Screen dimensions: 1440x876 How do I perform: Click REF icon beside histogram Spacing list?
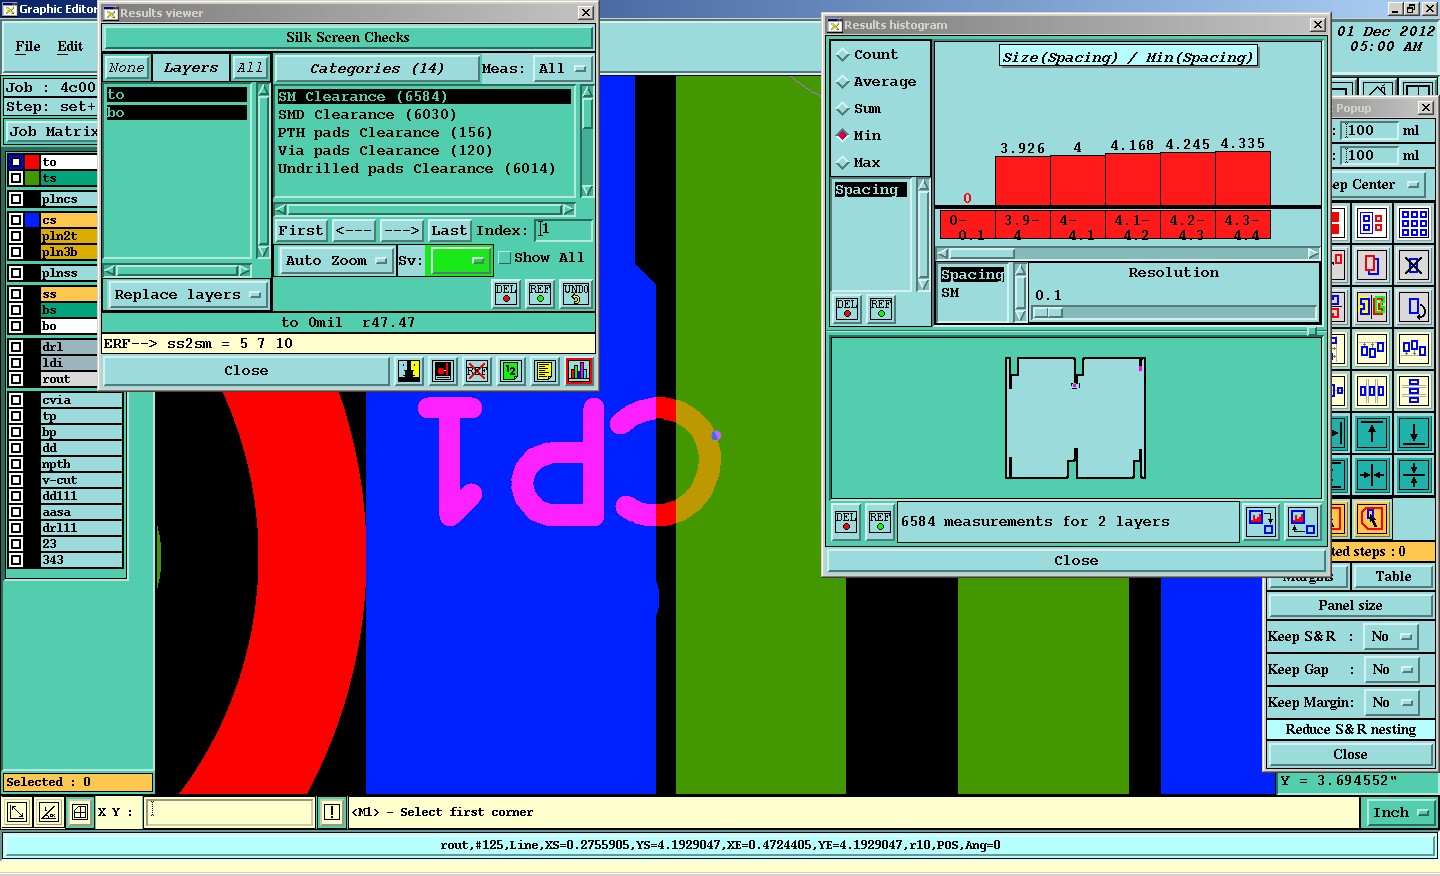[x=881, y=309]
